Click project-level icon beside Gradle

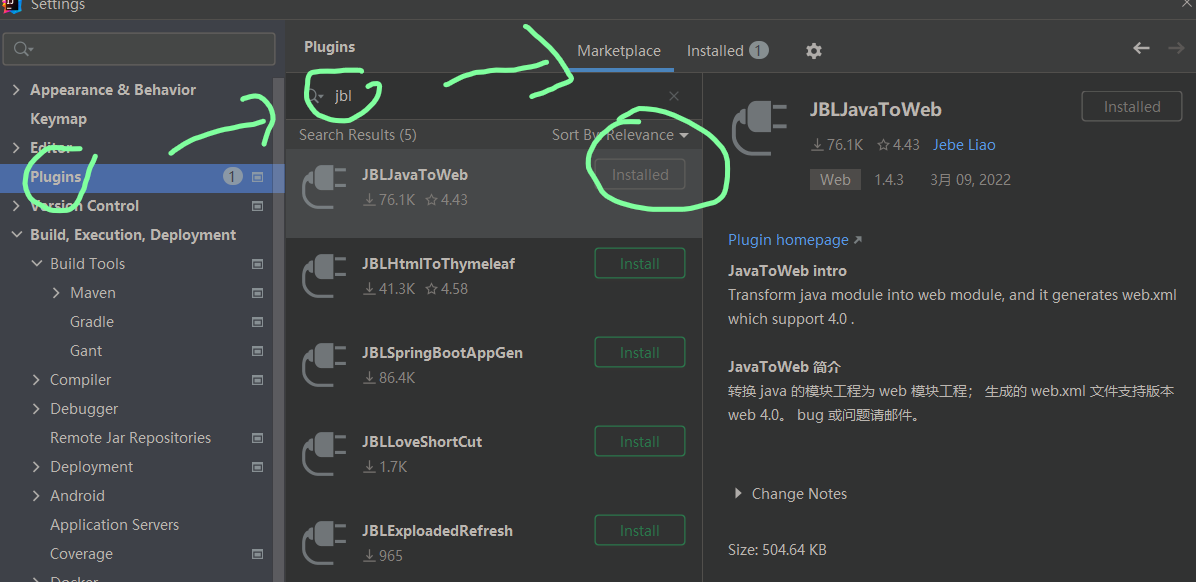[x=258, y=322]
